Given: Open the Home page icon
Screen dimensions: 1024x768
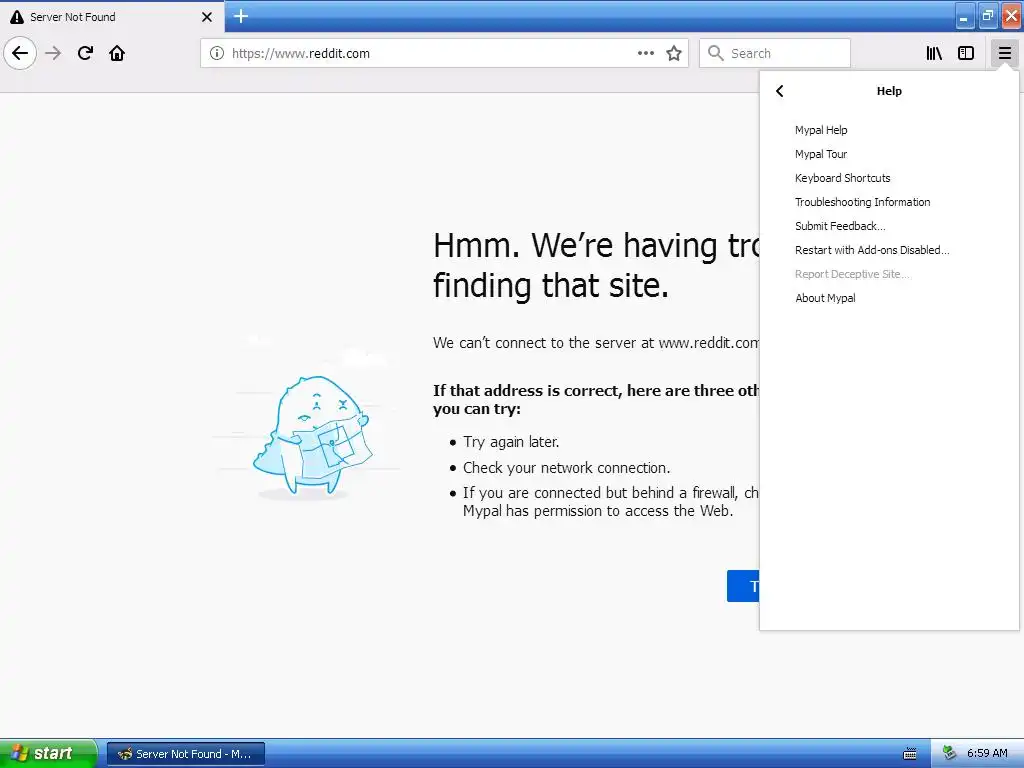Looking at the screenshot, I should [x=117, y=53].
